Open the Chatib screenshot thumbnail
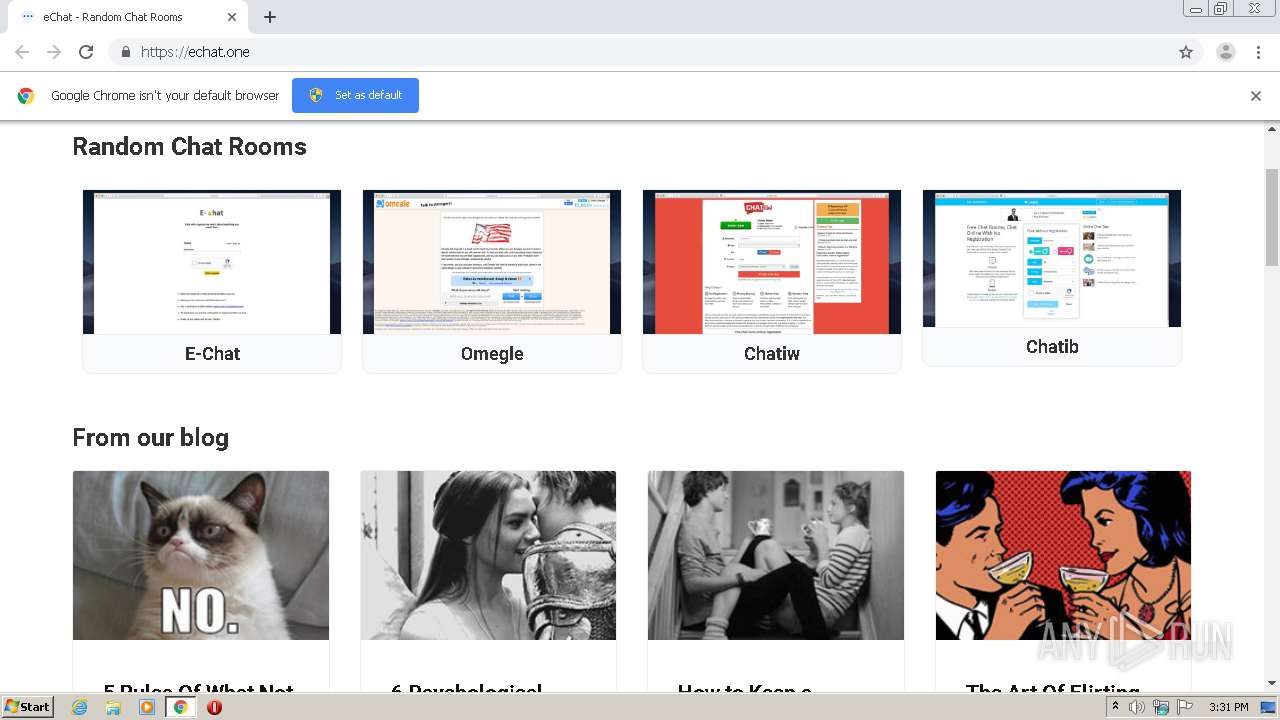 (1052, 258)
